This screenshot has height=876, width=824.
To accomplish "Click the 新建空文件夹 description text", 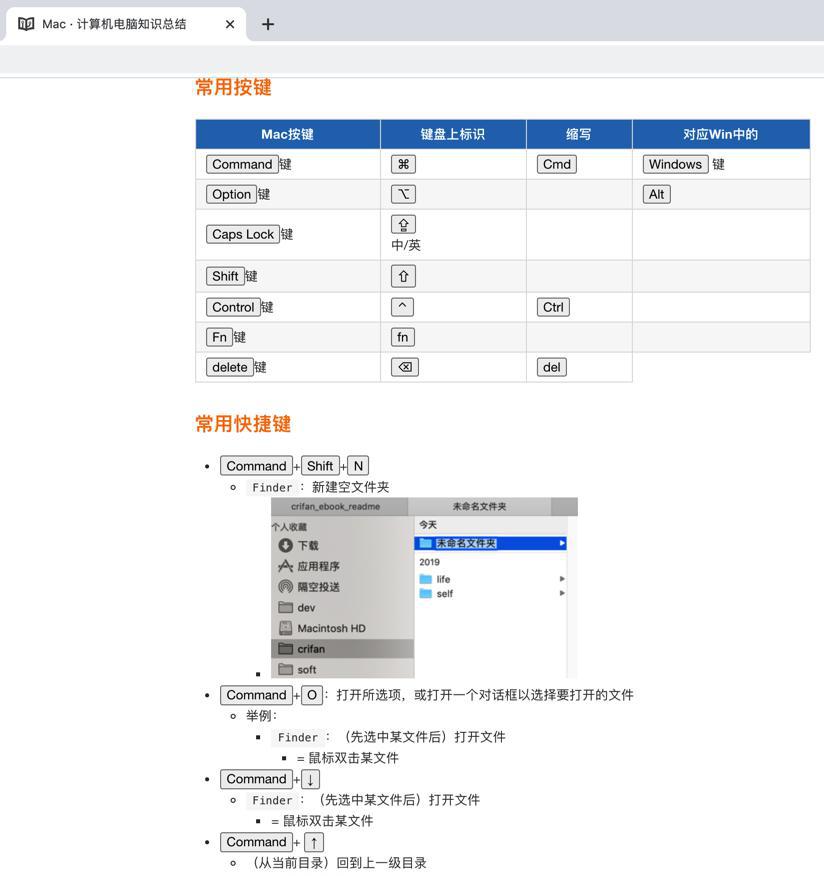I will pyautogui.click(x=350, y=487).
